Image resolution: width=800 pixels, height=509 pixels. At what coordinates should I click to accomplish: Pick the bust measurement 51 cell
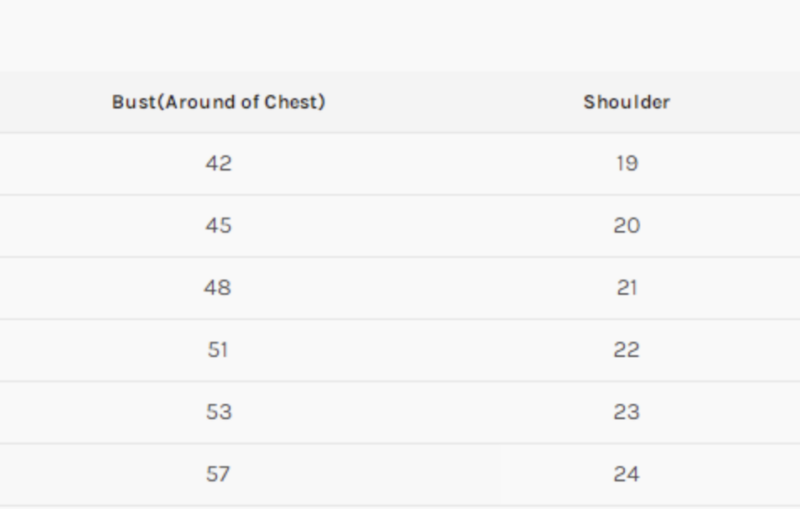pos(218,350)
